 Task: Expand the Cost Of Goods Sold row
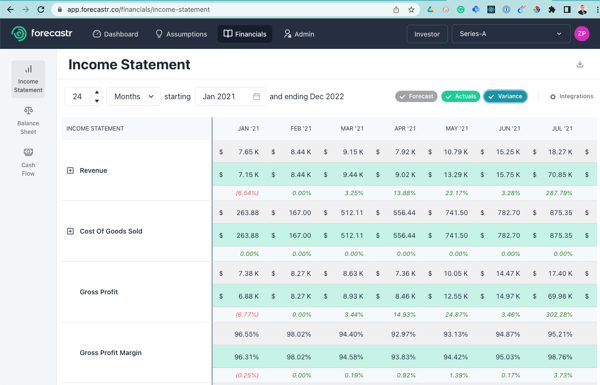(70, 231)
